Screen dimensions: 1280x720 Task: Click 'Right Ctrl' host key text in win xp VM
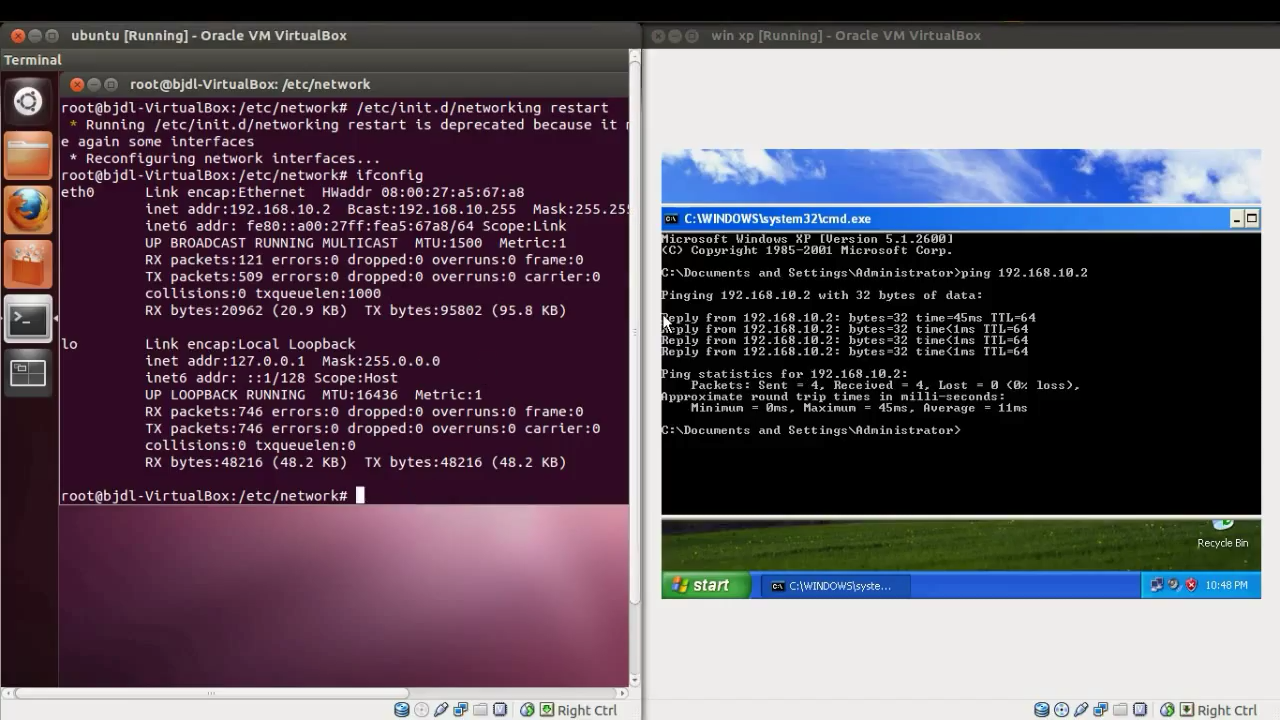1227,710
